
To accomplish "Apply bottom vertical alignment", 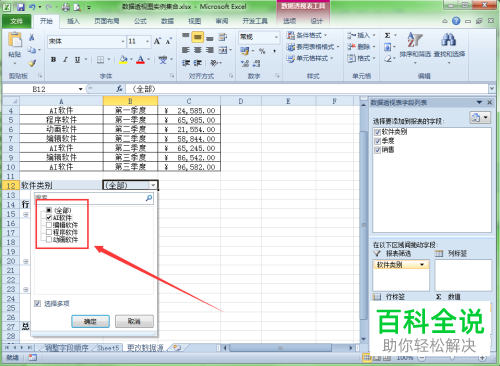I will click(210, 37).
